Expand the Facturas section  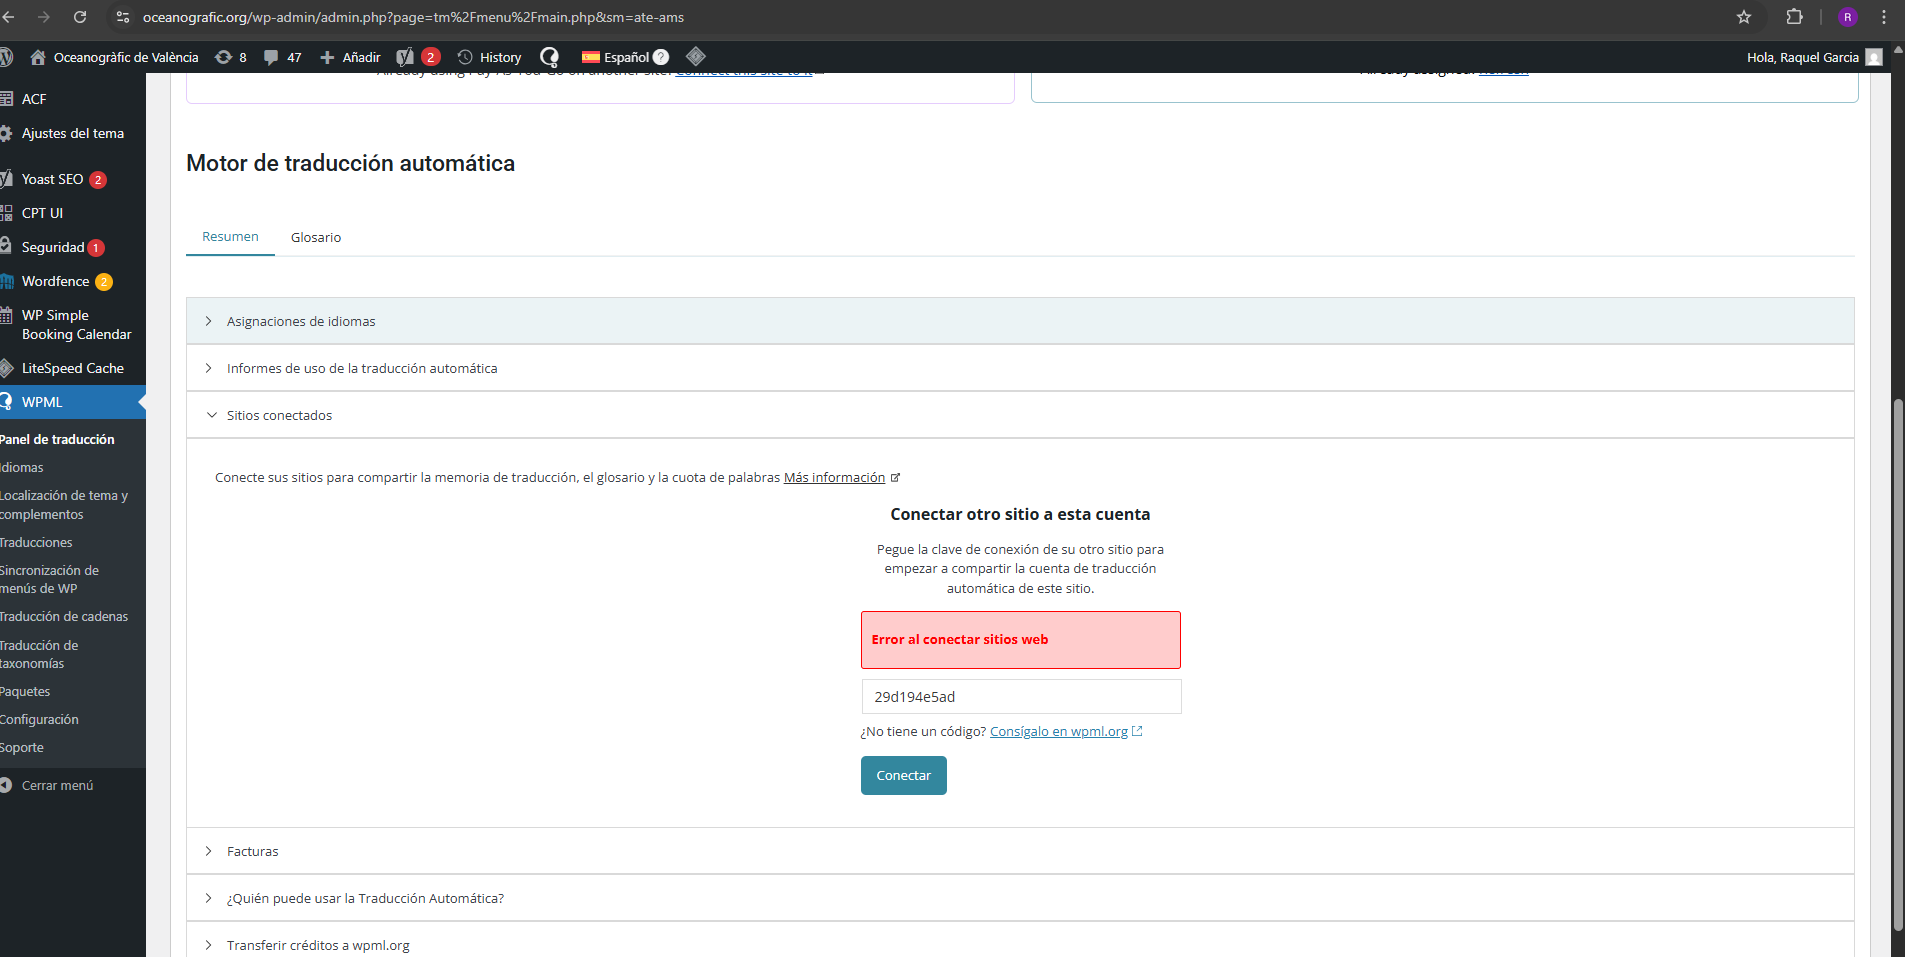click(1020, 851)
